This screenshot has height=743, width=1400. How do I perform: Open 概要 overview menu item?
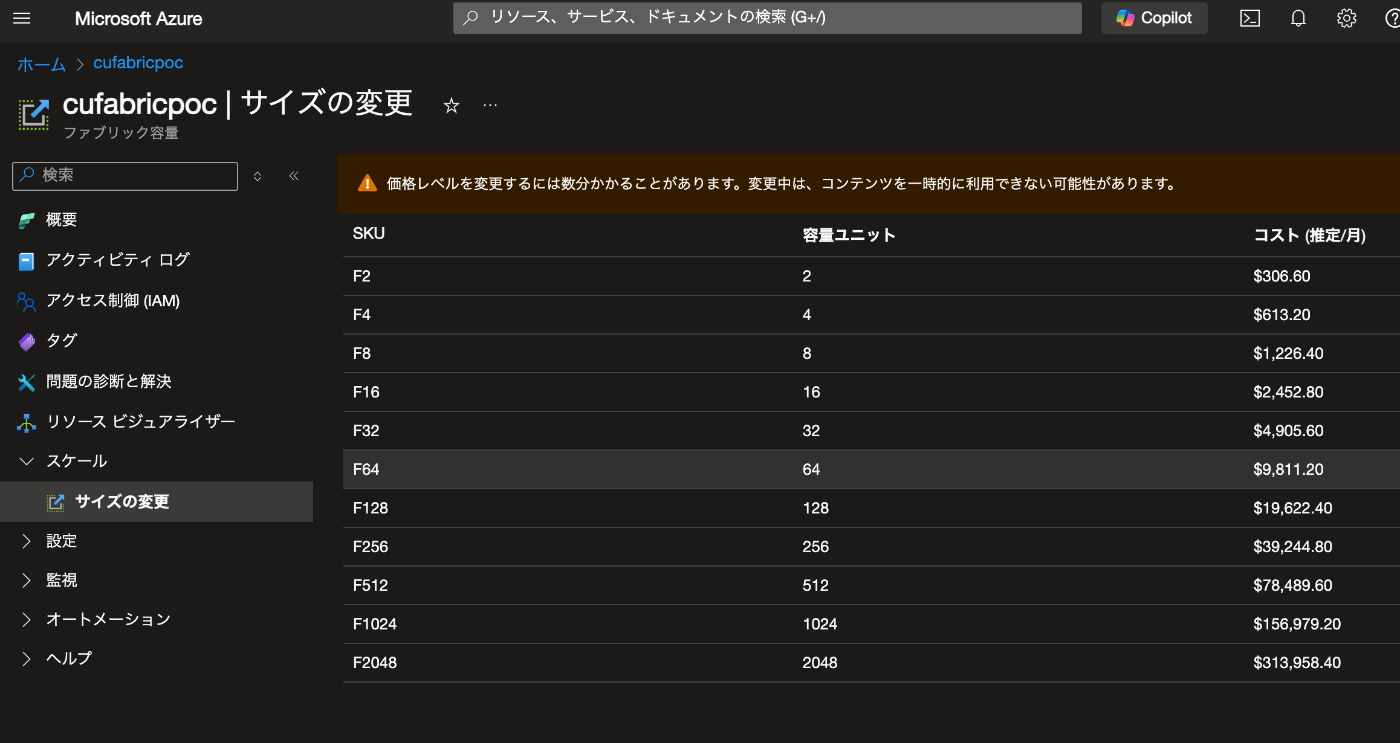61,220
